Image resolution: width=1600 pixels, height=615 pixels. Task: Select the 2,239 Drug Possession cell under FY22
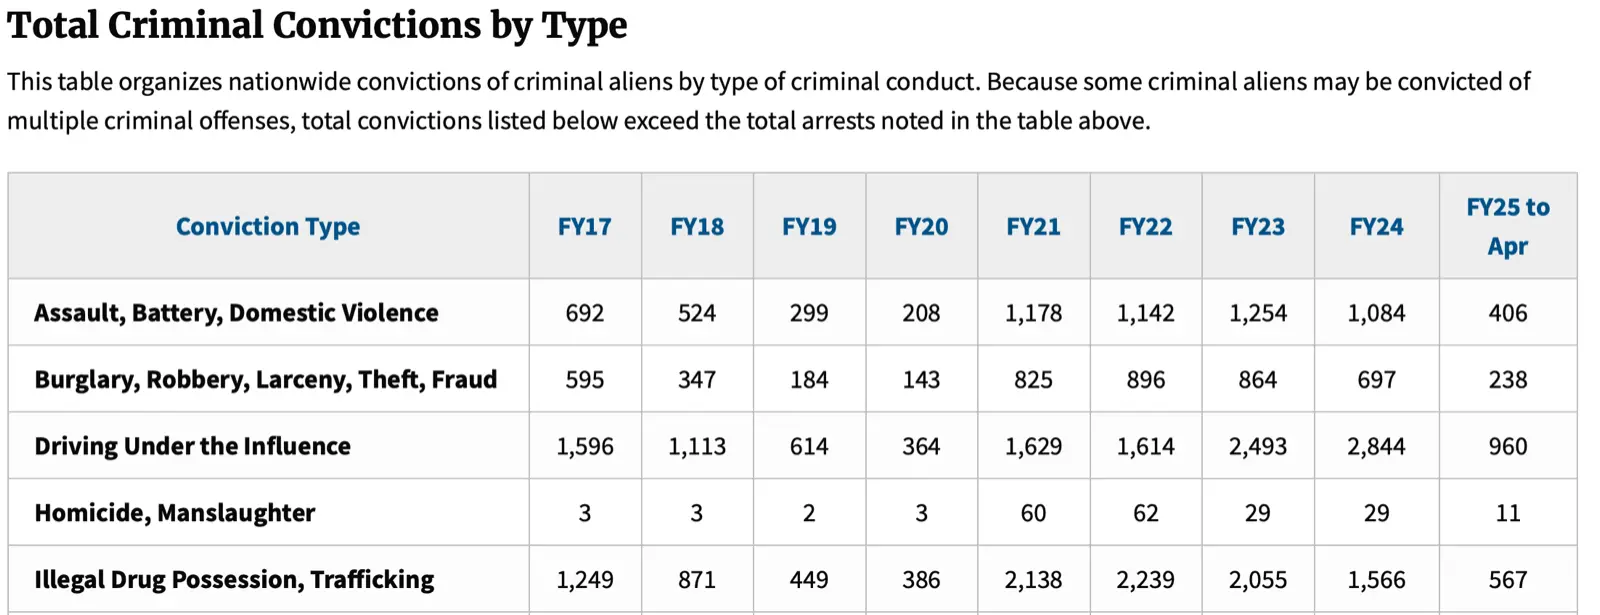click(x=1145, y=580)
